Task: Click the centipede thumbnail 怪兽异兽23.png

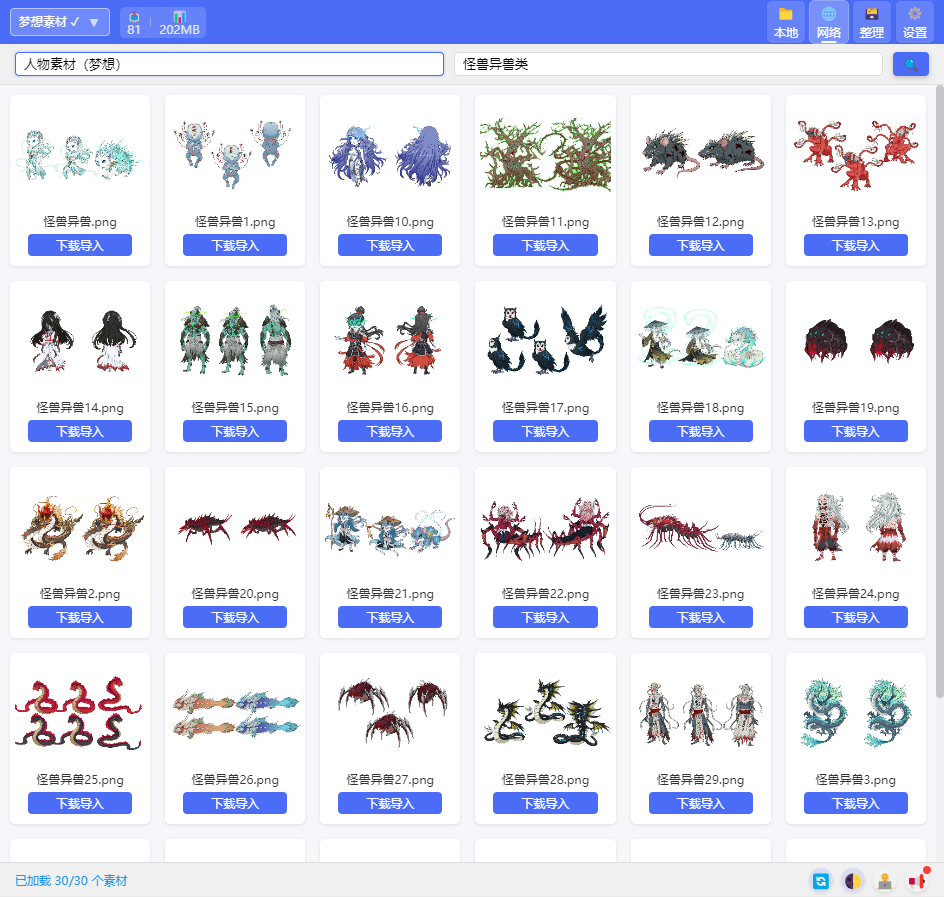Action: pos(701,528)
